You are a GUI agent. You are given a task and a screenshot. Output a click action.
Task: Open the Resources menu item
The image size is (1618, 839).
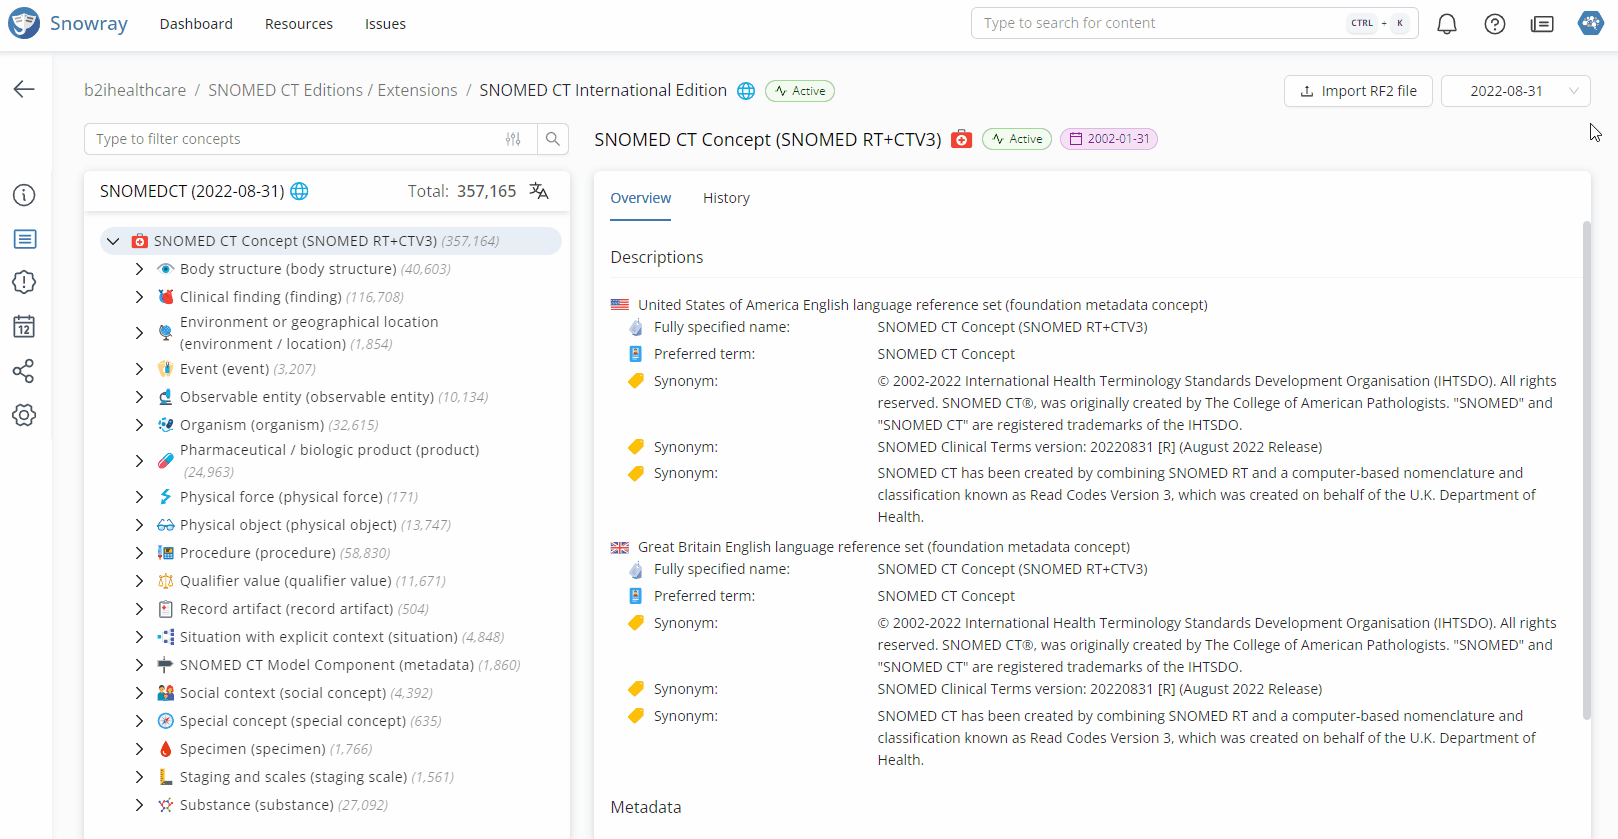tap(298, 24)
